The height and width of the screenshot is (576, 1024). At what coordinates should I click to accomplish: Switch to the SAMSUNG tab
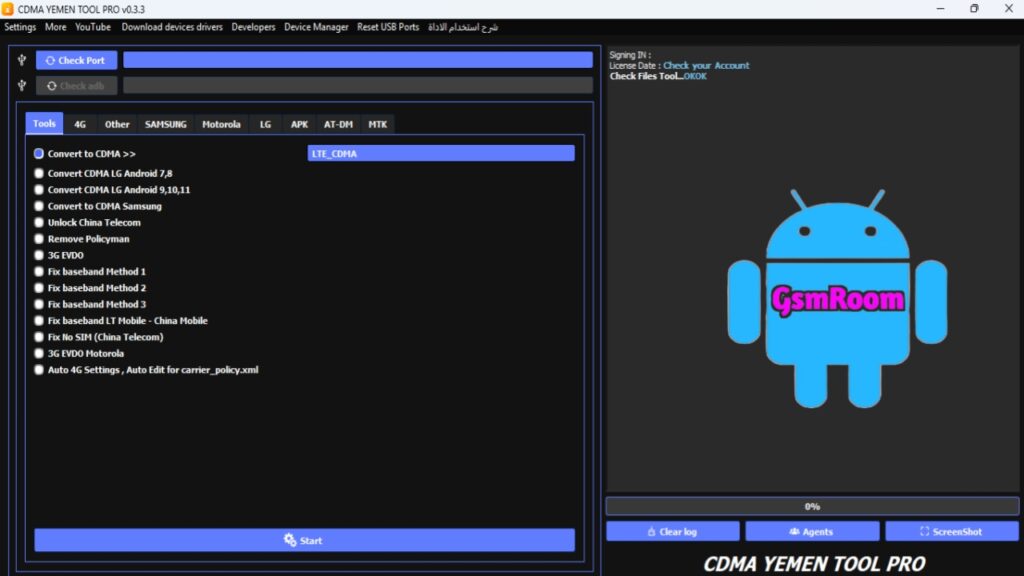coord(165,124)
